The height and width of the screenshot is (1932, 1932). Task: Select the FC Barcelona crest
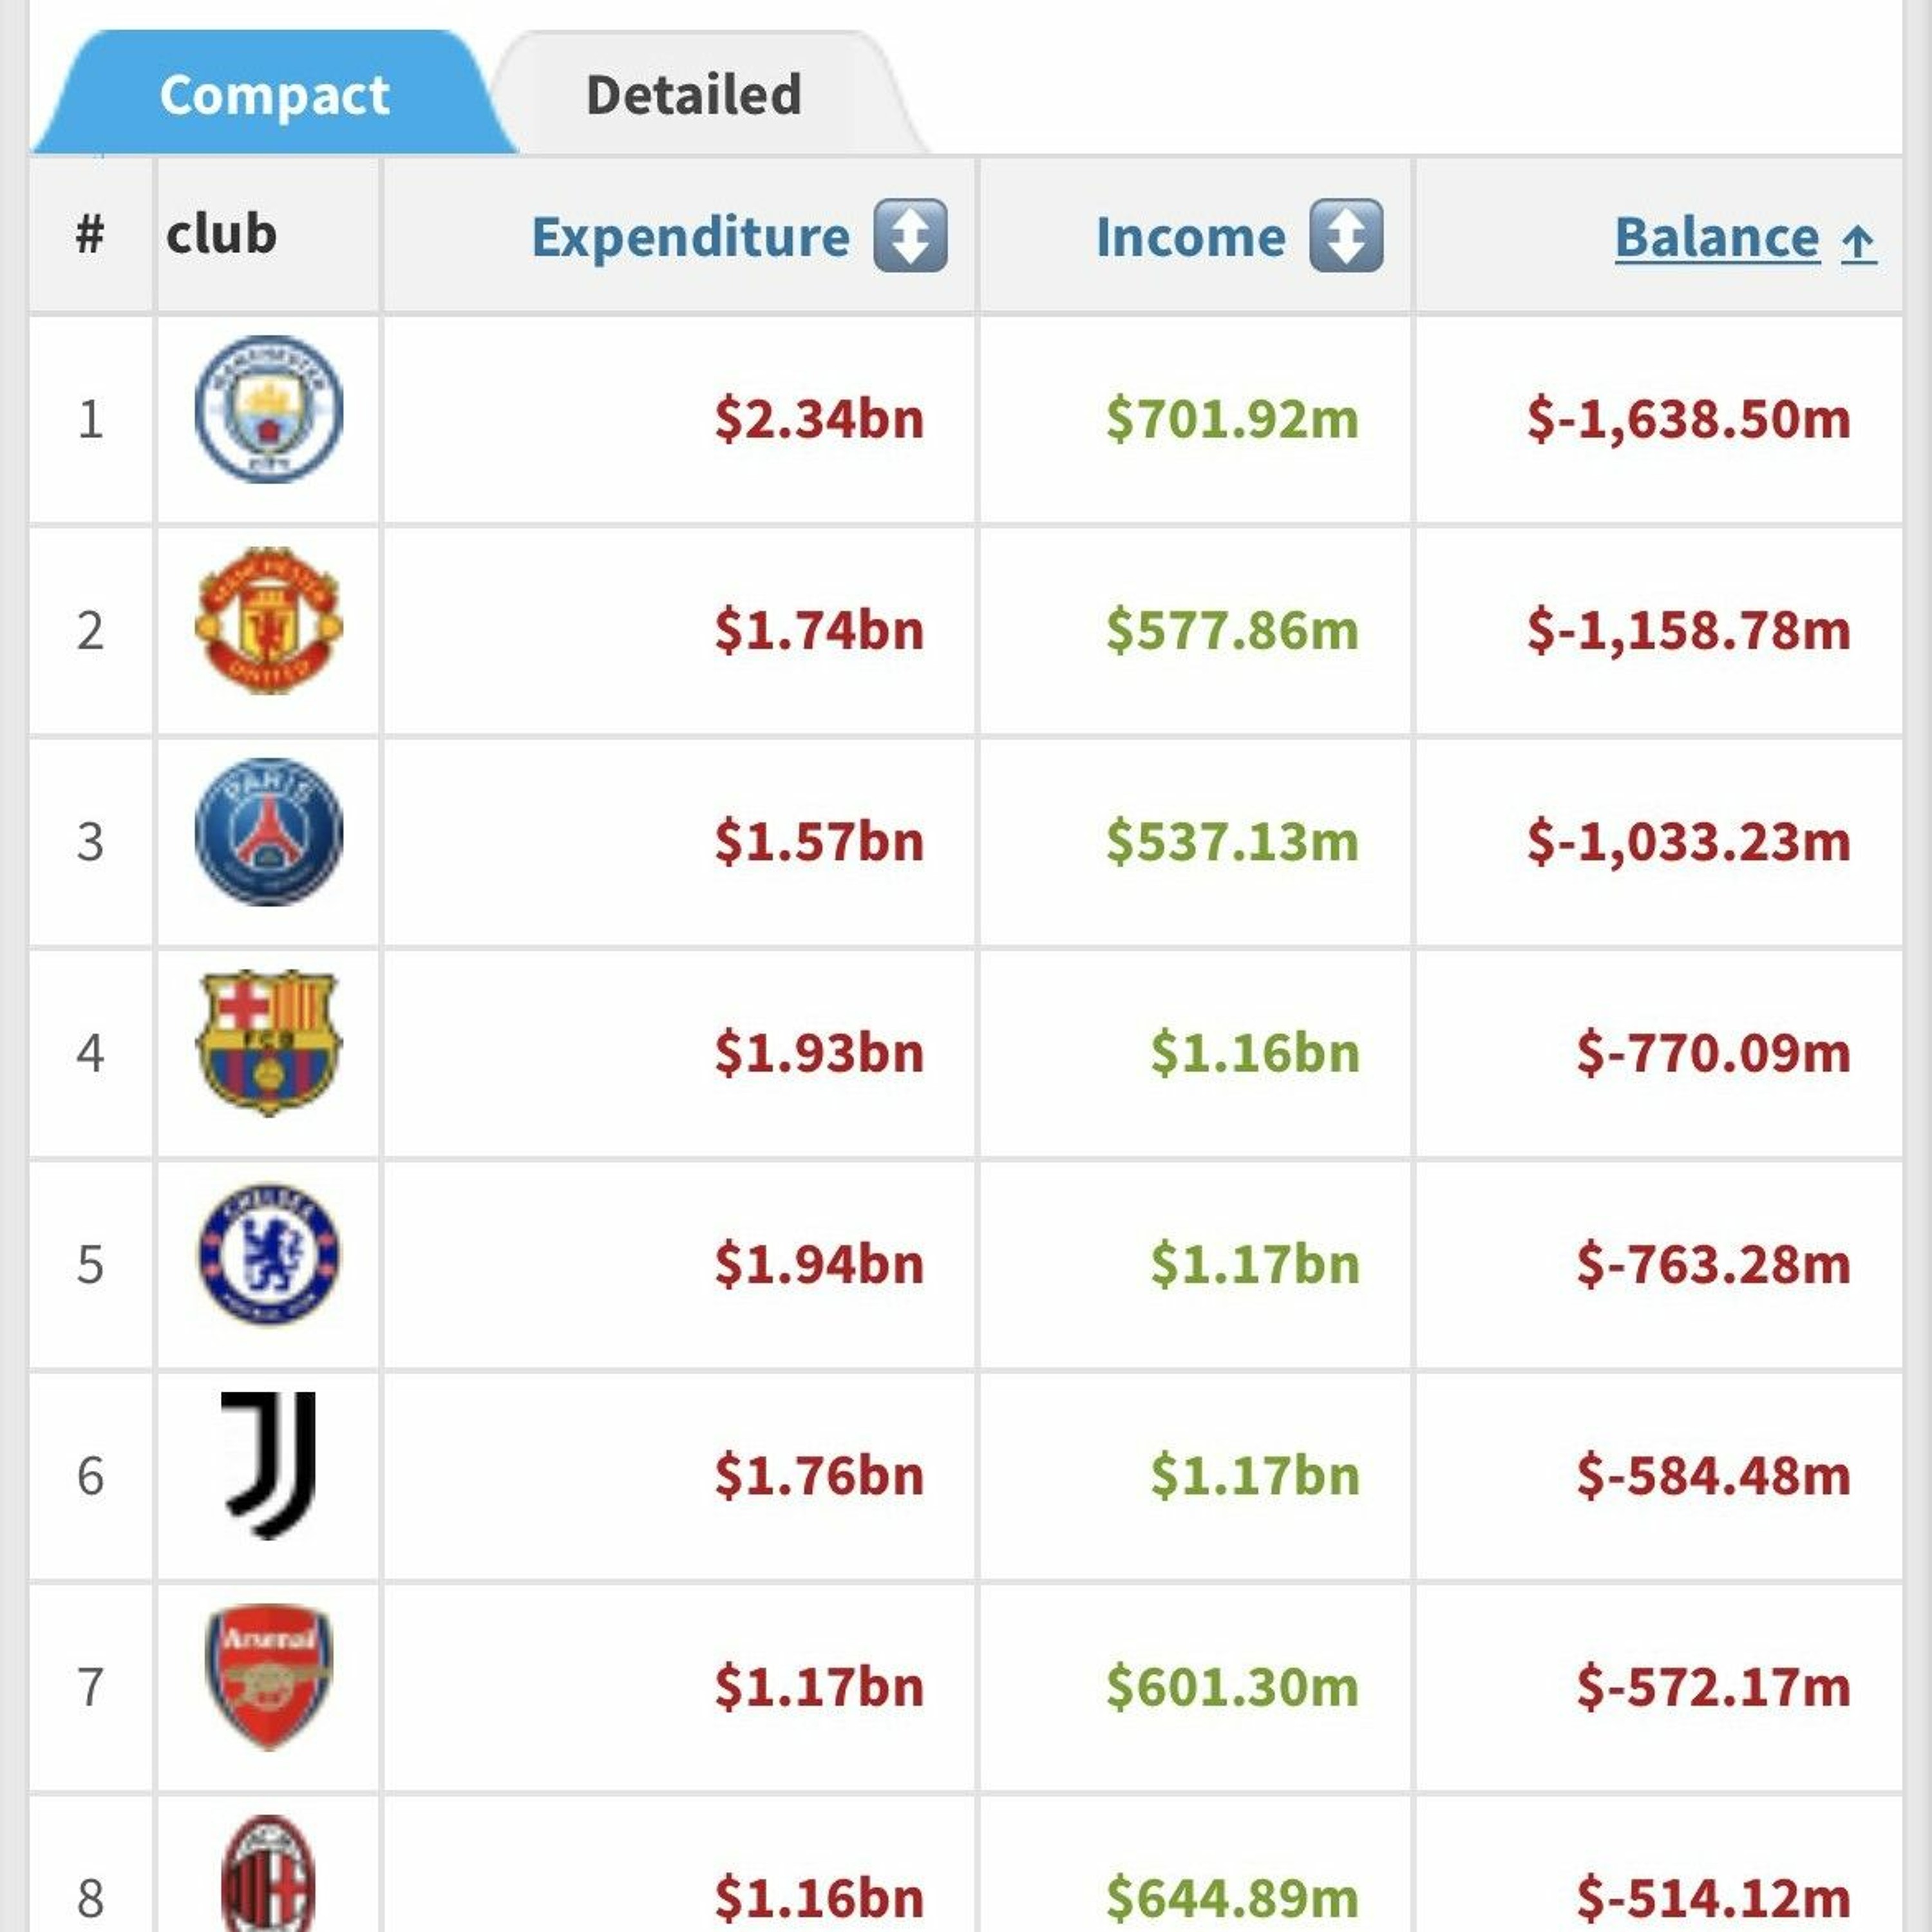point(268,1043)
